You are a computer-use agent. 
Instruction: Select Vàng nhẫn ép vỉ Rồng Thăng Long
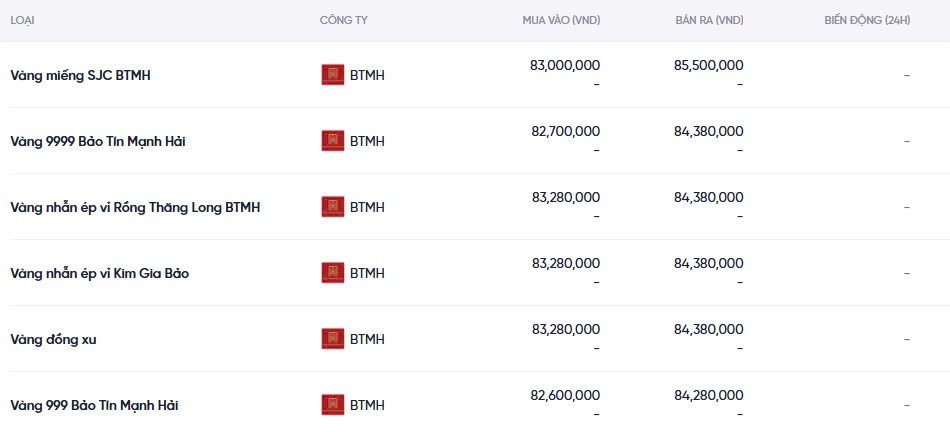point(135,207)
